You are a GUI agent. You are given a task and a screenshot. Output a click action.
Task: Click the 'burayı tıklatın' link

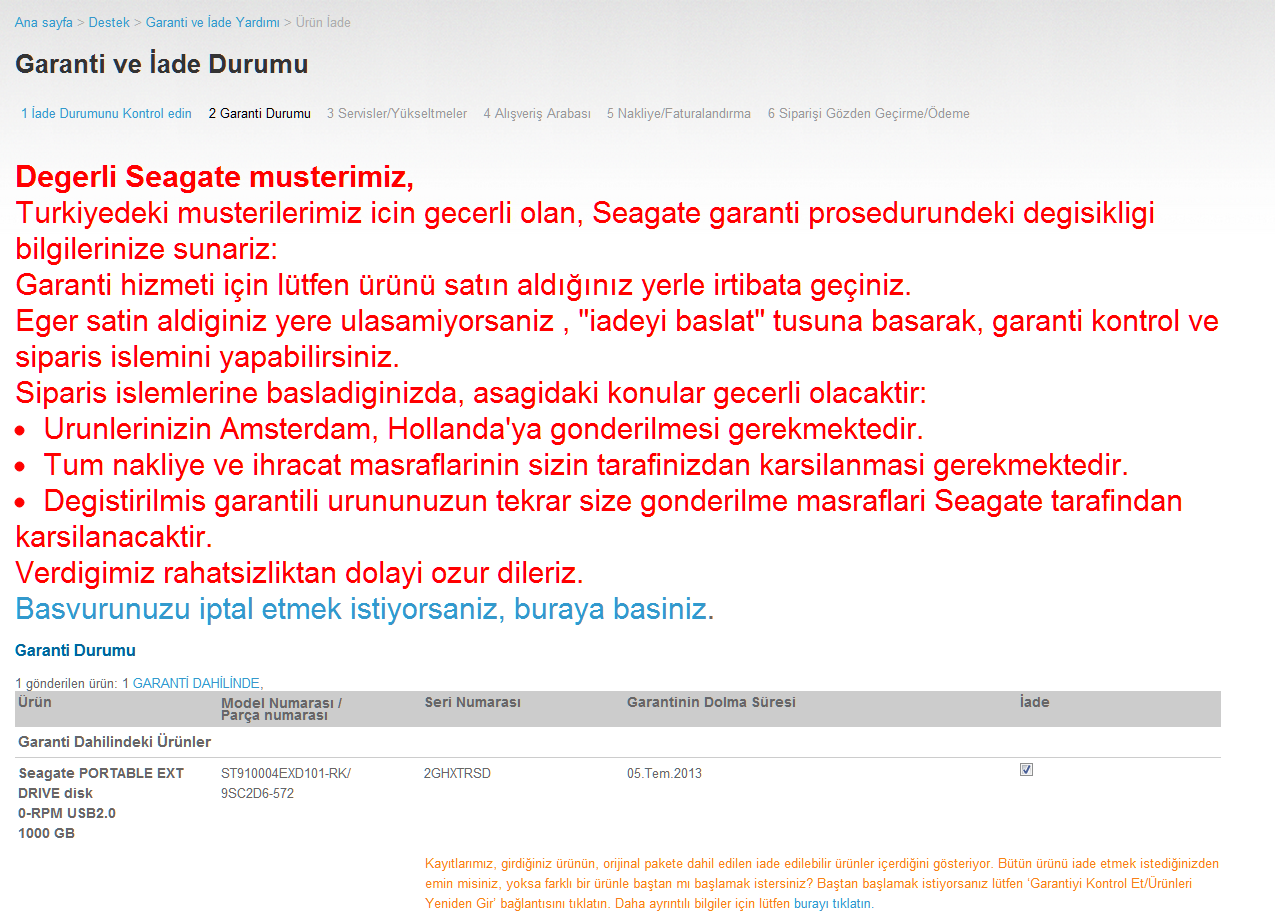(x=832, y=904)
